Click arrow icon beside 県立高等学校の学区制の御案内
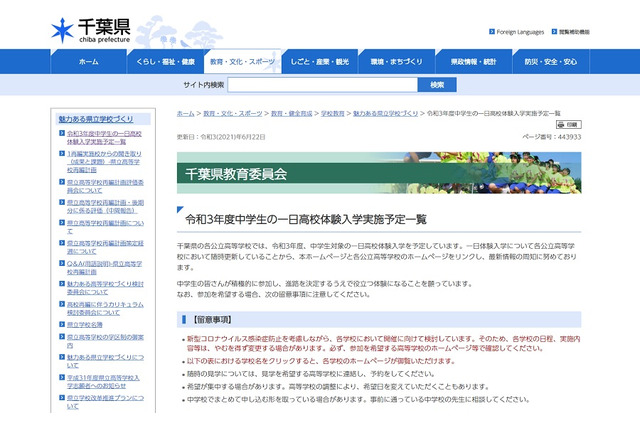 pyautogui.click(x=62, y=337)
